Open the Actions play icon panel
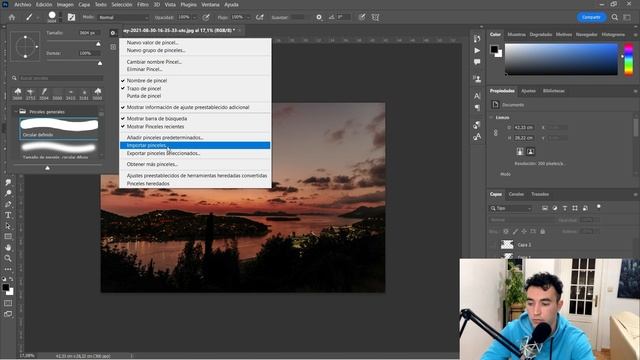Image resolution: width=640 pixels, height=360 pixels. (x=477, y=51)
